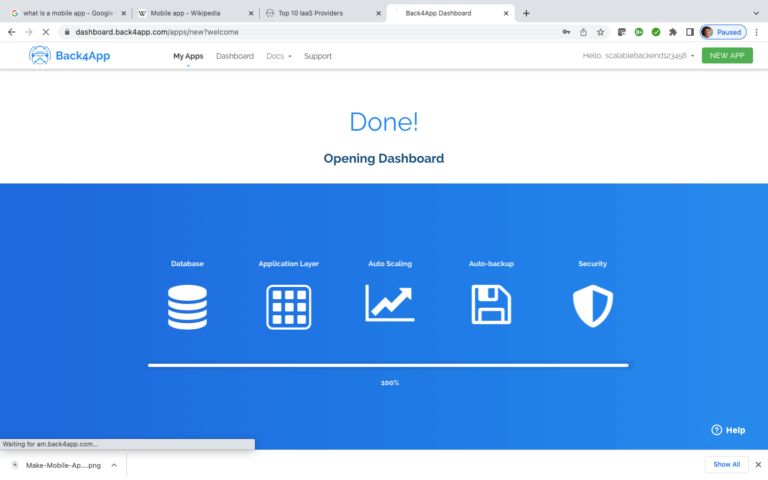The width and height of the screenshot is (768, 480).
Task: Click the Auto Scaling chart icon
Action: point(389,304)
